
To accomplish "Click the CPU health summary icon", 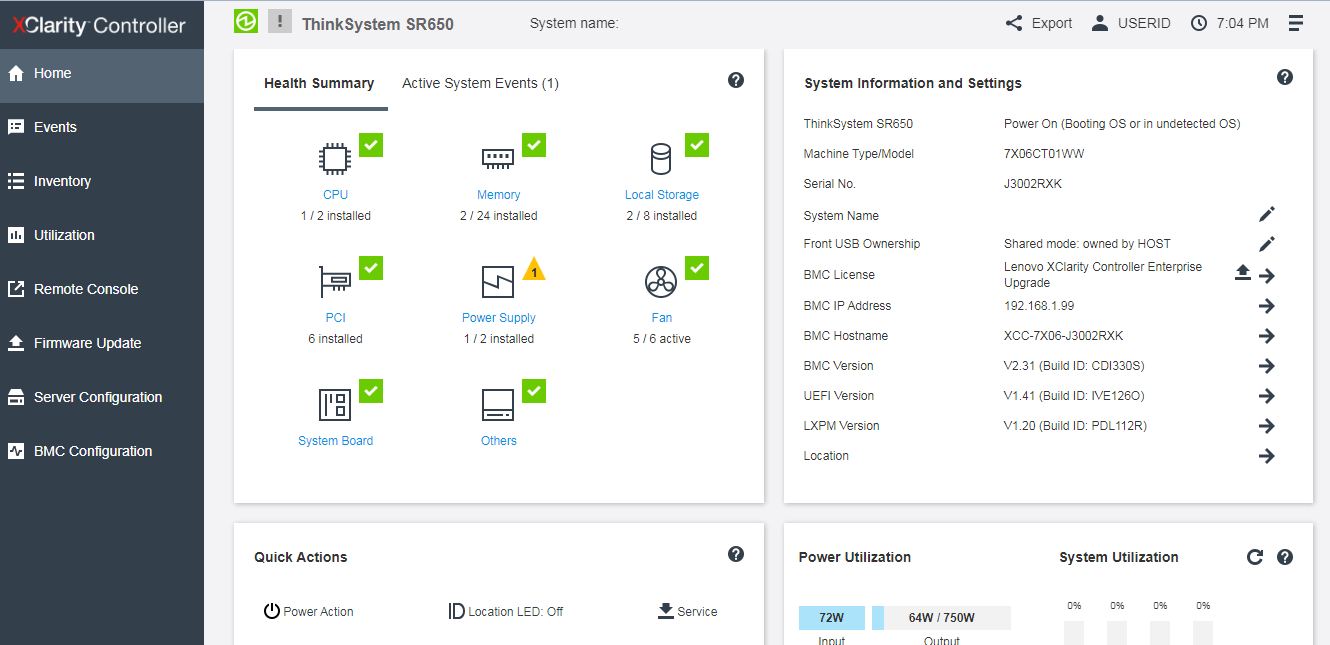I will 336,158.
